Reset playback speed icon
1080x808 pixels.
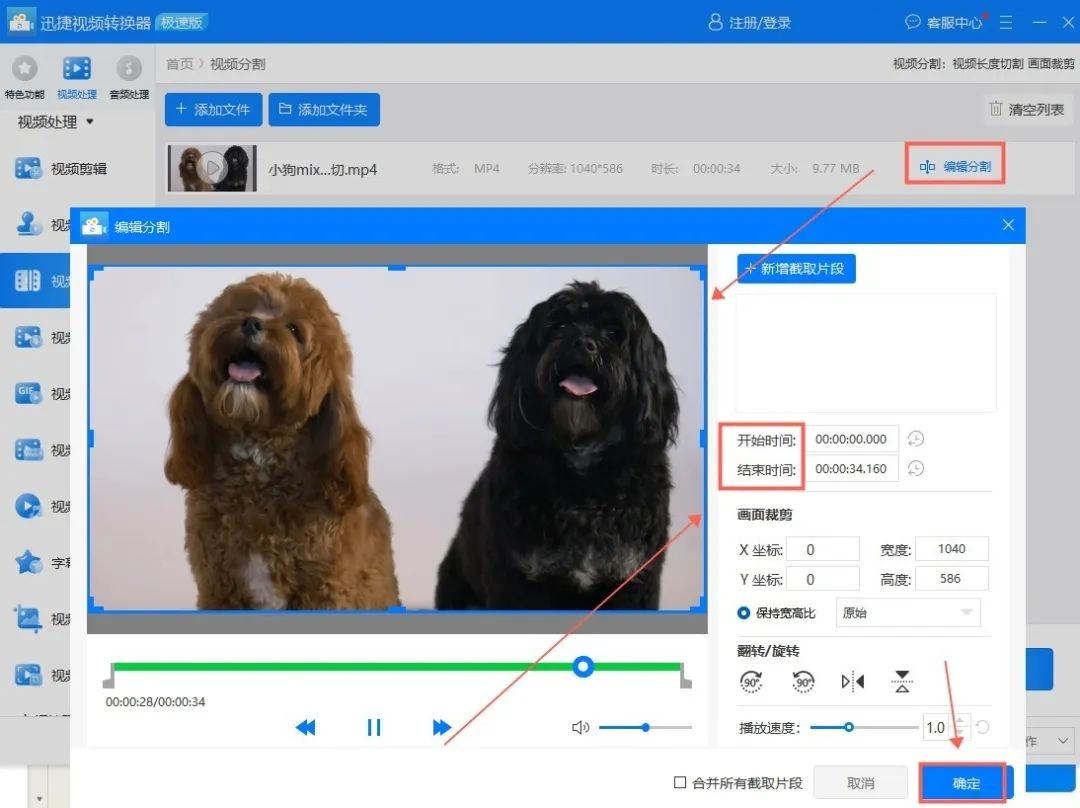[x=983, y=728]
